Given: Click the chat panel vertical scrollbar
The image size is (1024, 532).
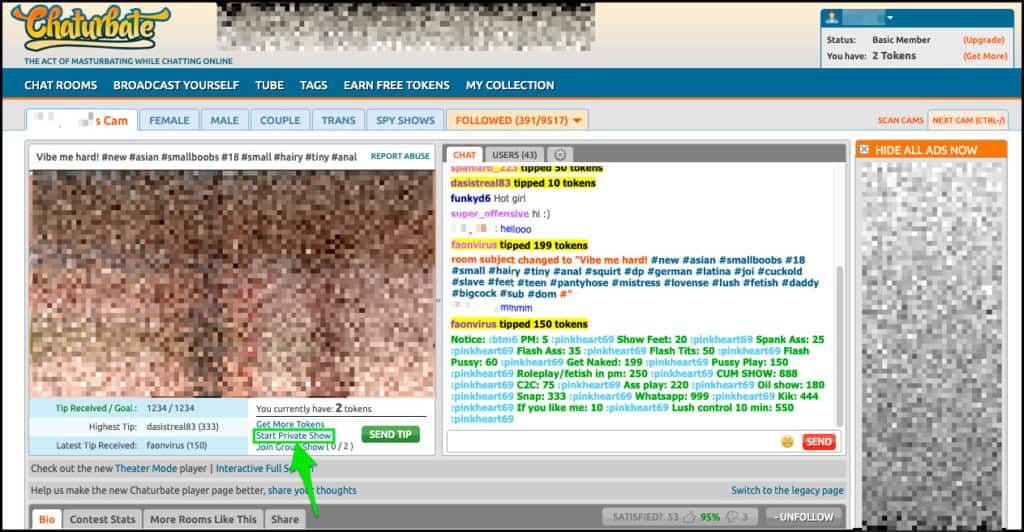Looking at the screenshot, I should pyautogui.click(x=839, y=346).
